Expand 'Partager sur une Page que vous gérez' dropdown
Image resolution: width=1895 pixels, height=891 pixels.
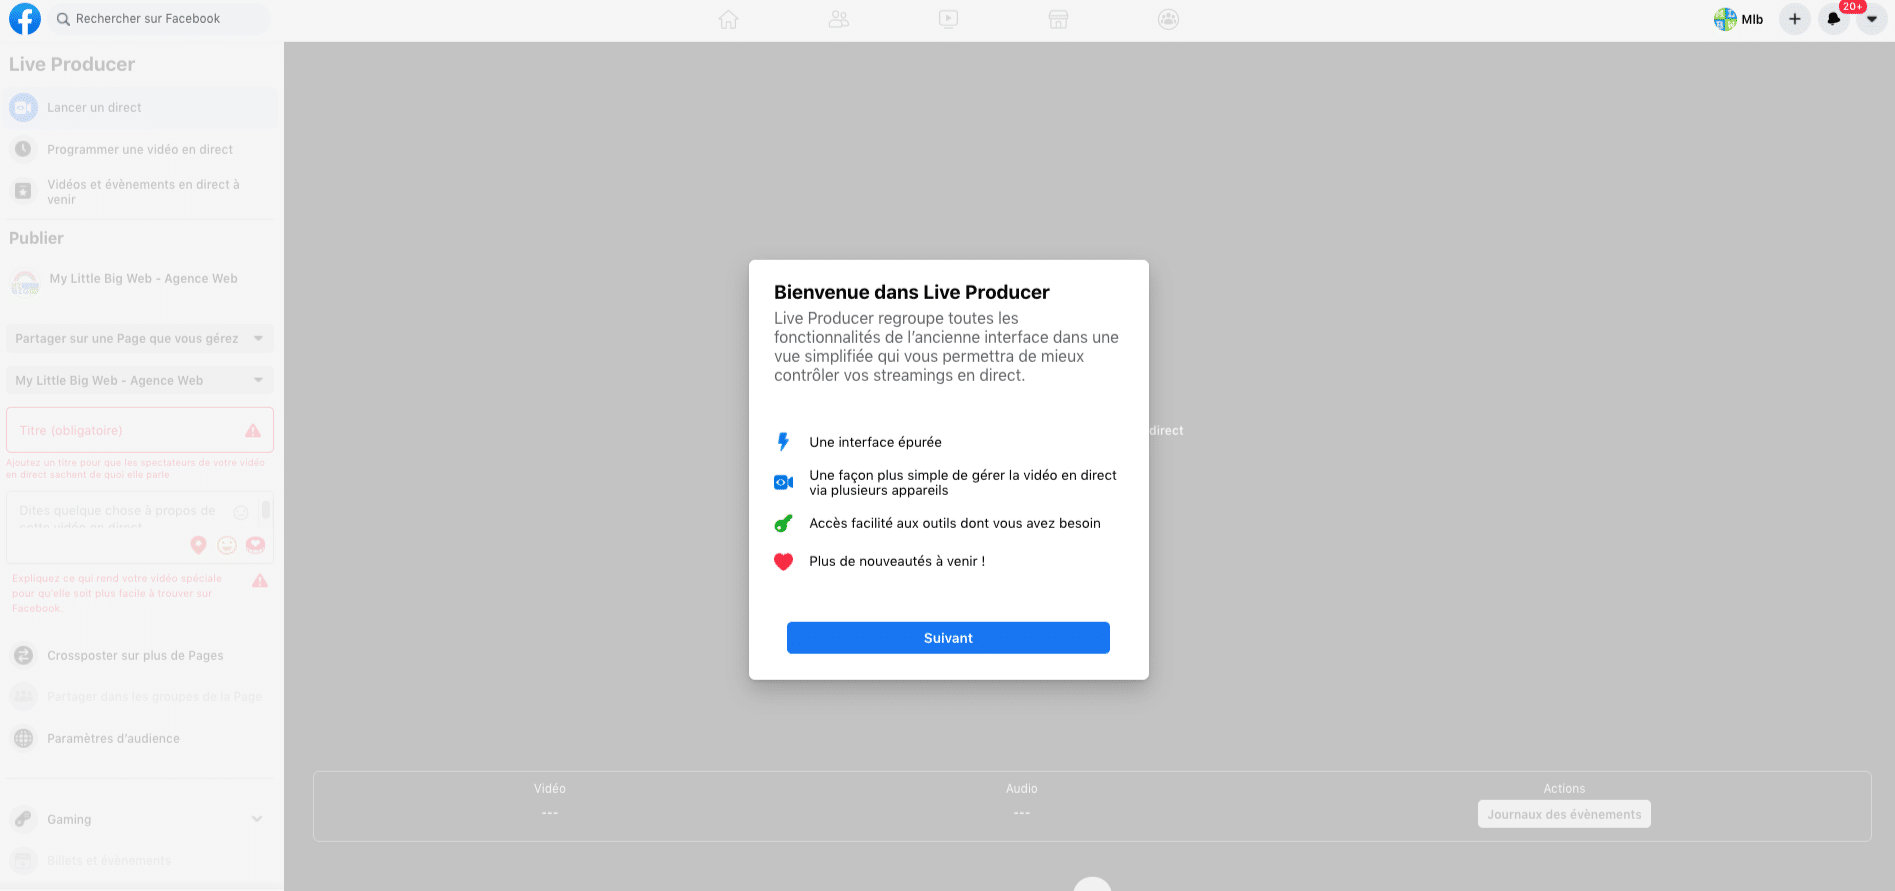pyautogui.click(x=139, y=339)
